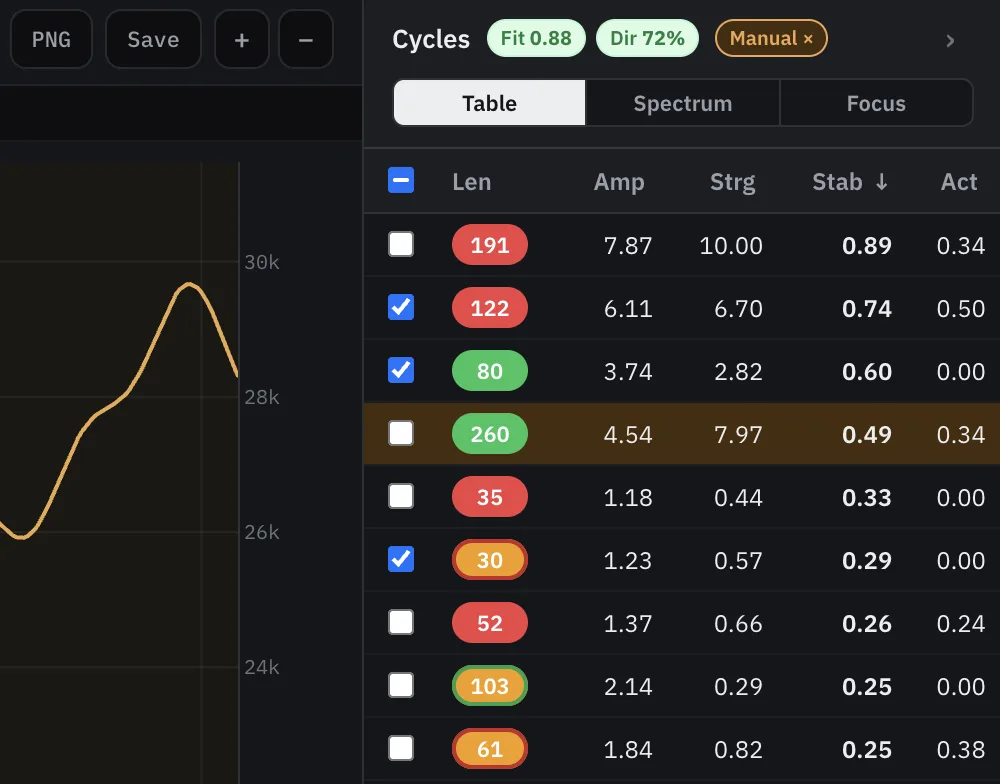Click amplitude value 1.18

pos(628,498)
